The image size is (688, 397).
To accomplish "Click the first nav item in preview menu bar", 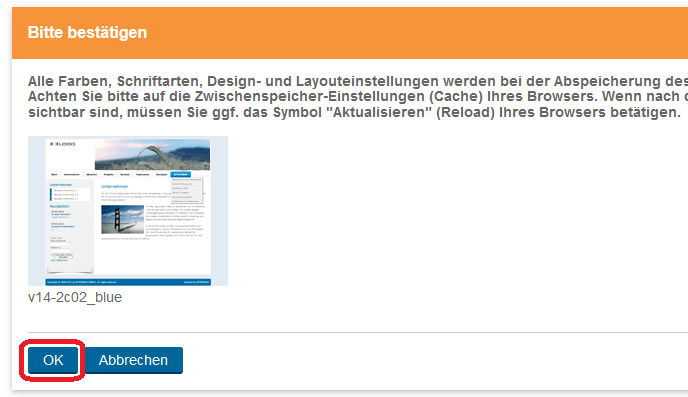I will pos(54,175).
